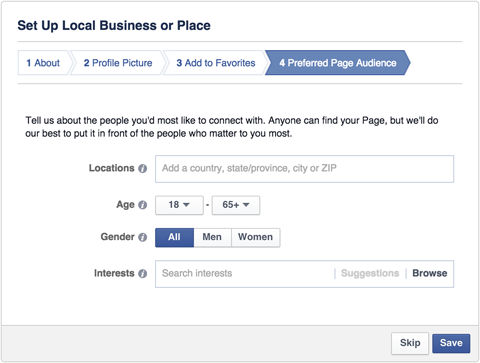480x363 pixels.
Task: Show interest Suggestions
Action: pyautogui.click(x=370, y=273)
